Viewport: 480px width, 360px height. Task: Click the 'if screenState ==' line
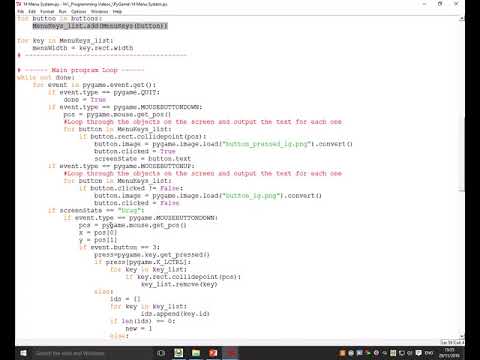[96, 210]
